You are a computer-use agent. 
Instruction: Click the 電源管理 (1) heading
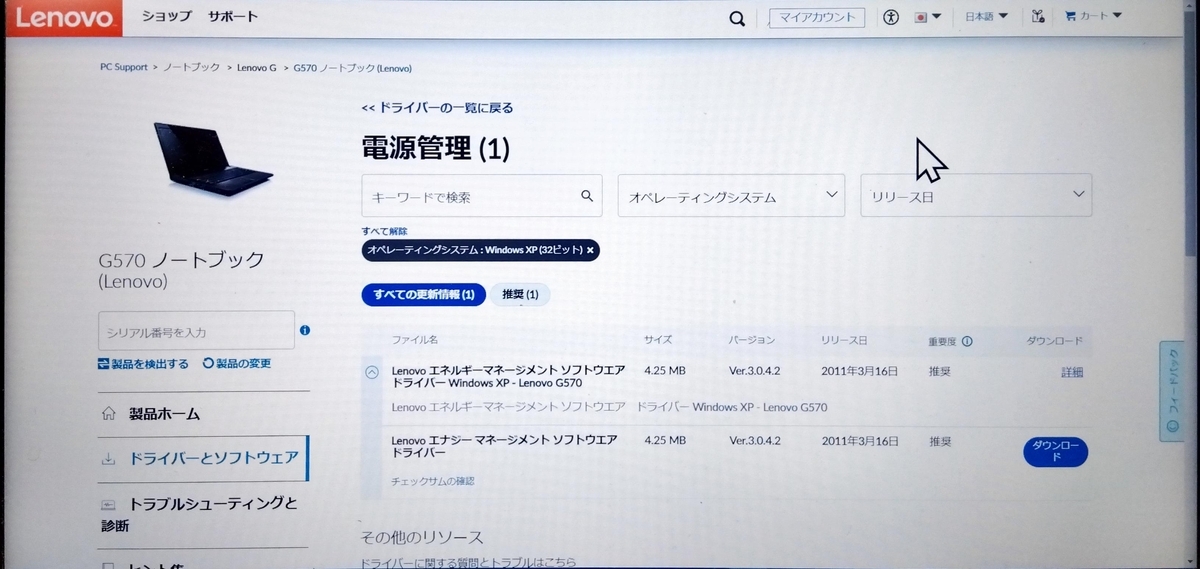(x=436, y=148)
